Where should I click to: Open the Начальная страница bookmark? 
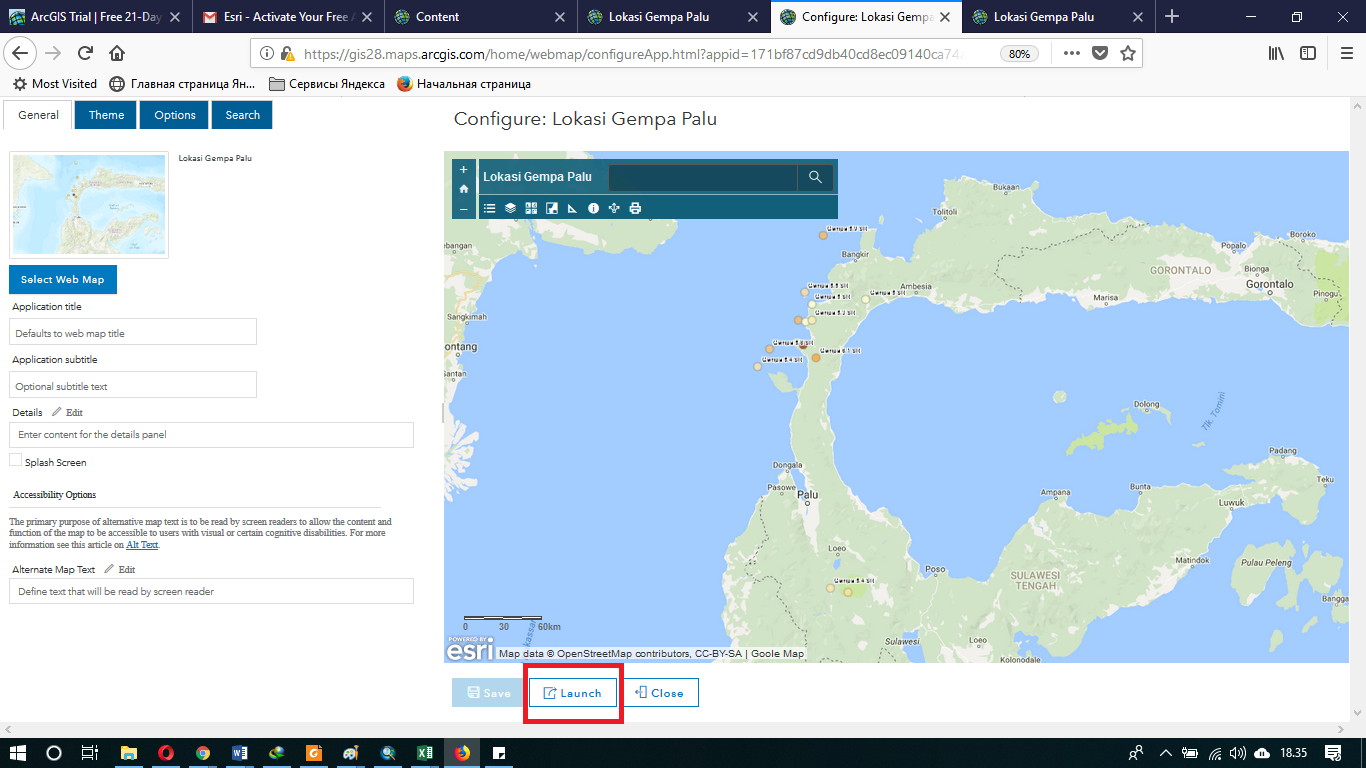click(x=464, y=84)
